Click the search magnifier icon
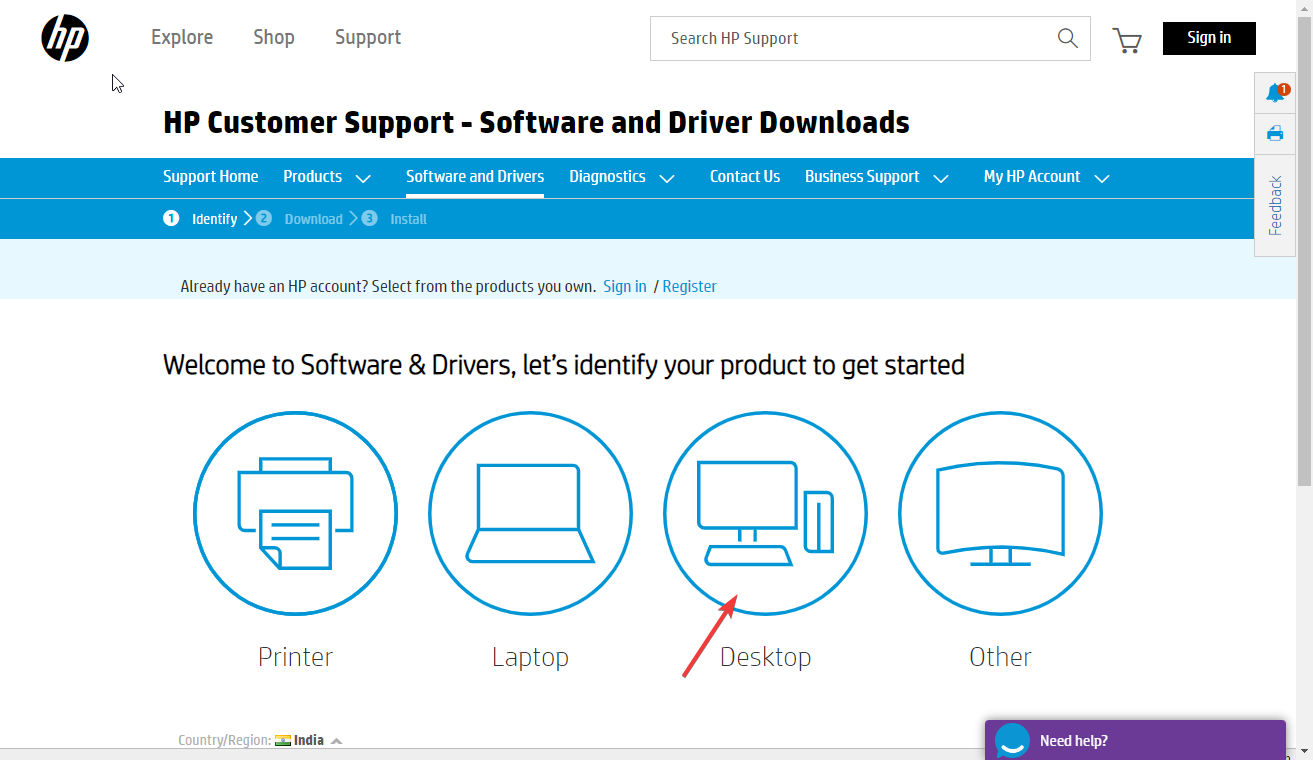Screen dimensions: 1313x760 1067,38
